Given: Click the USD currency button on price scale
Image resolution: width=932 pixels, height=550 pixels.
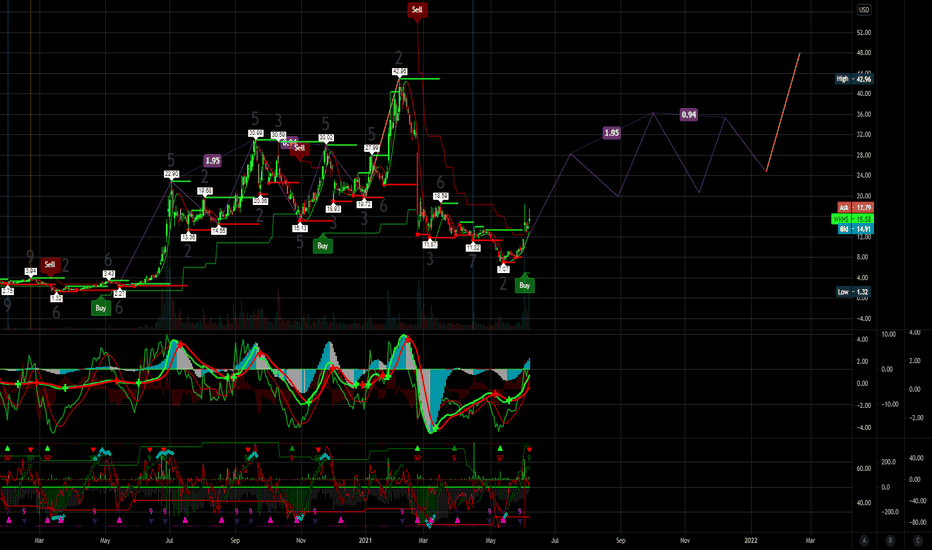Looking at the screenshot, I should pyautogui.click(x=864, y=10).
